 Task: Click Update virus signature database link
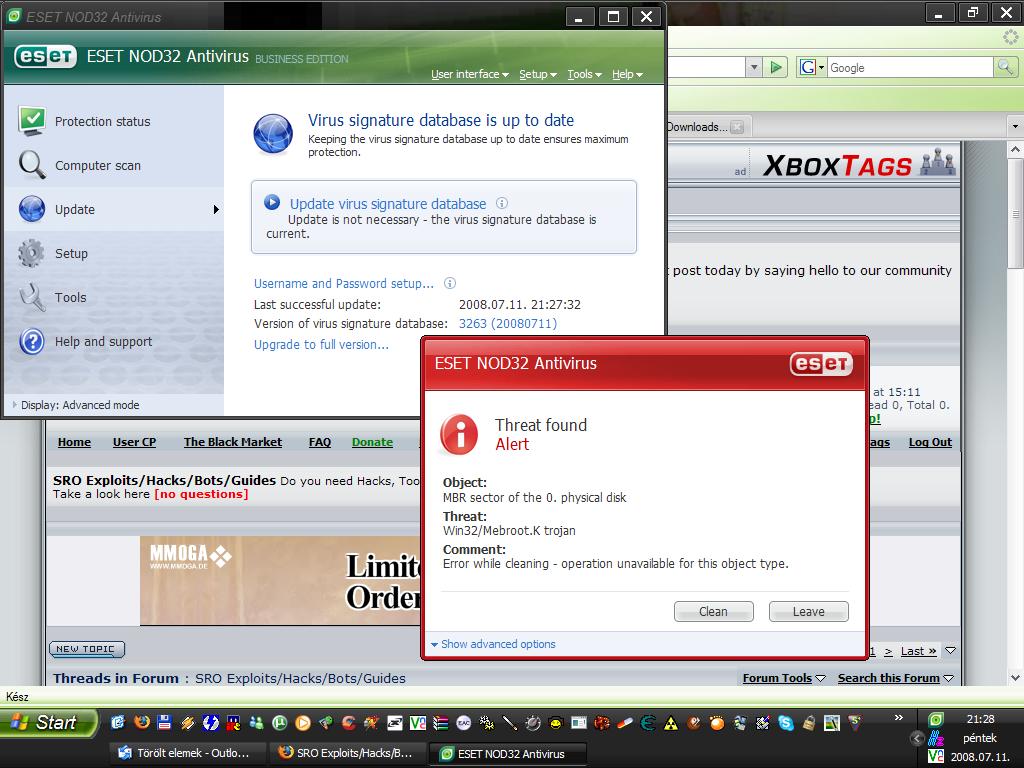[x=388, y=204]
